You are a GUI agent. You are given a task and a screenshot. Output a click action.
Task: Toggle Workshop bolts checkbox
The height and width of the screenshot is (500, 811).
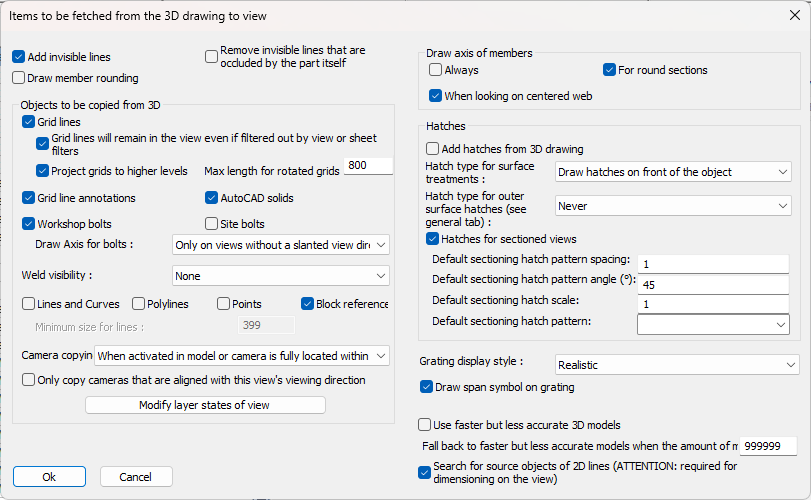[x=29, y=223]
